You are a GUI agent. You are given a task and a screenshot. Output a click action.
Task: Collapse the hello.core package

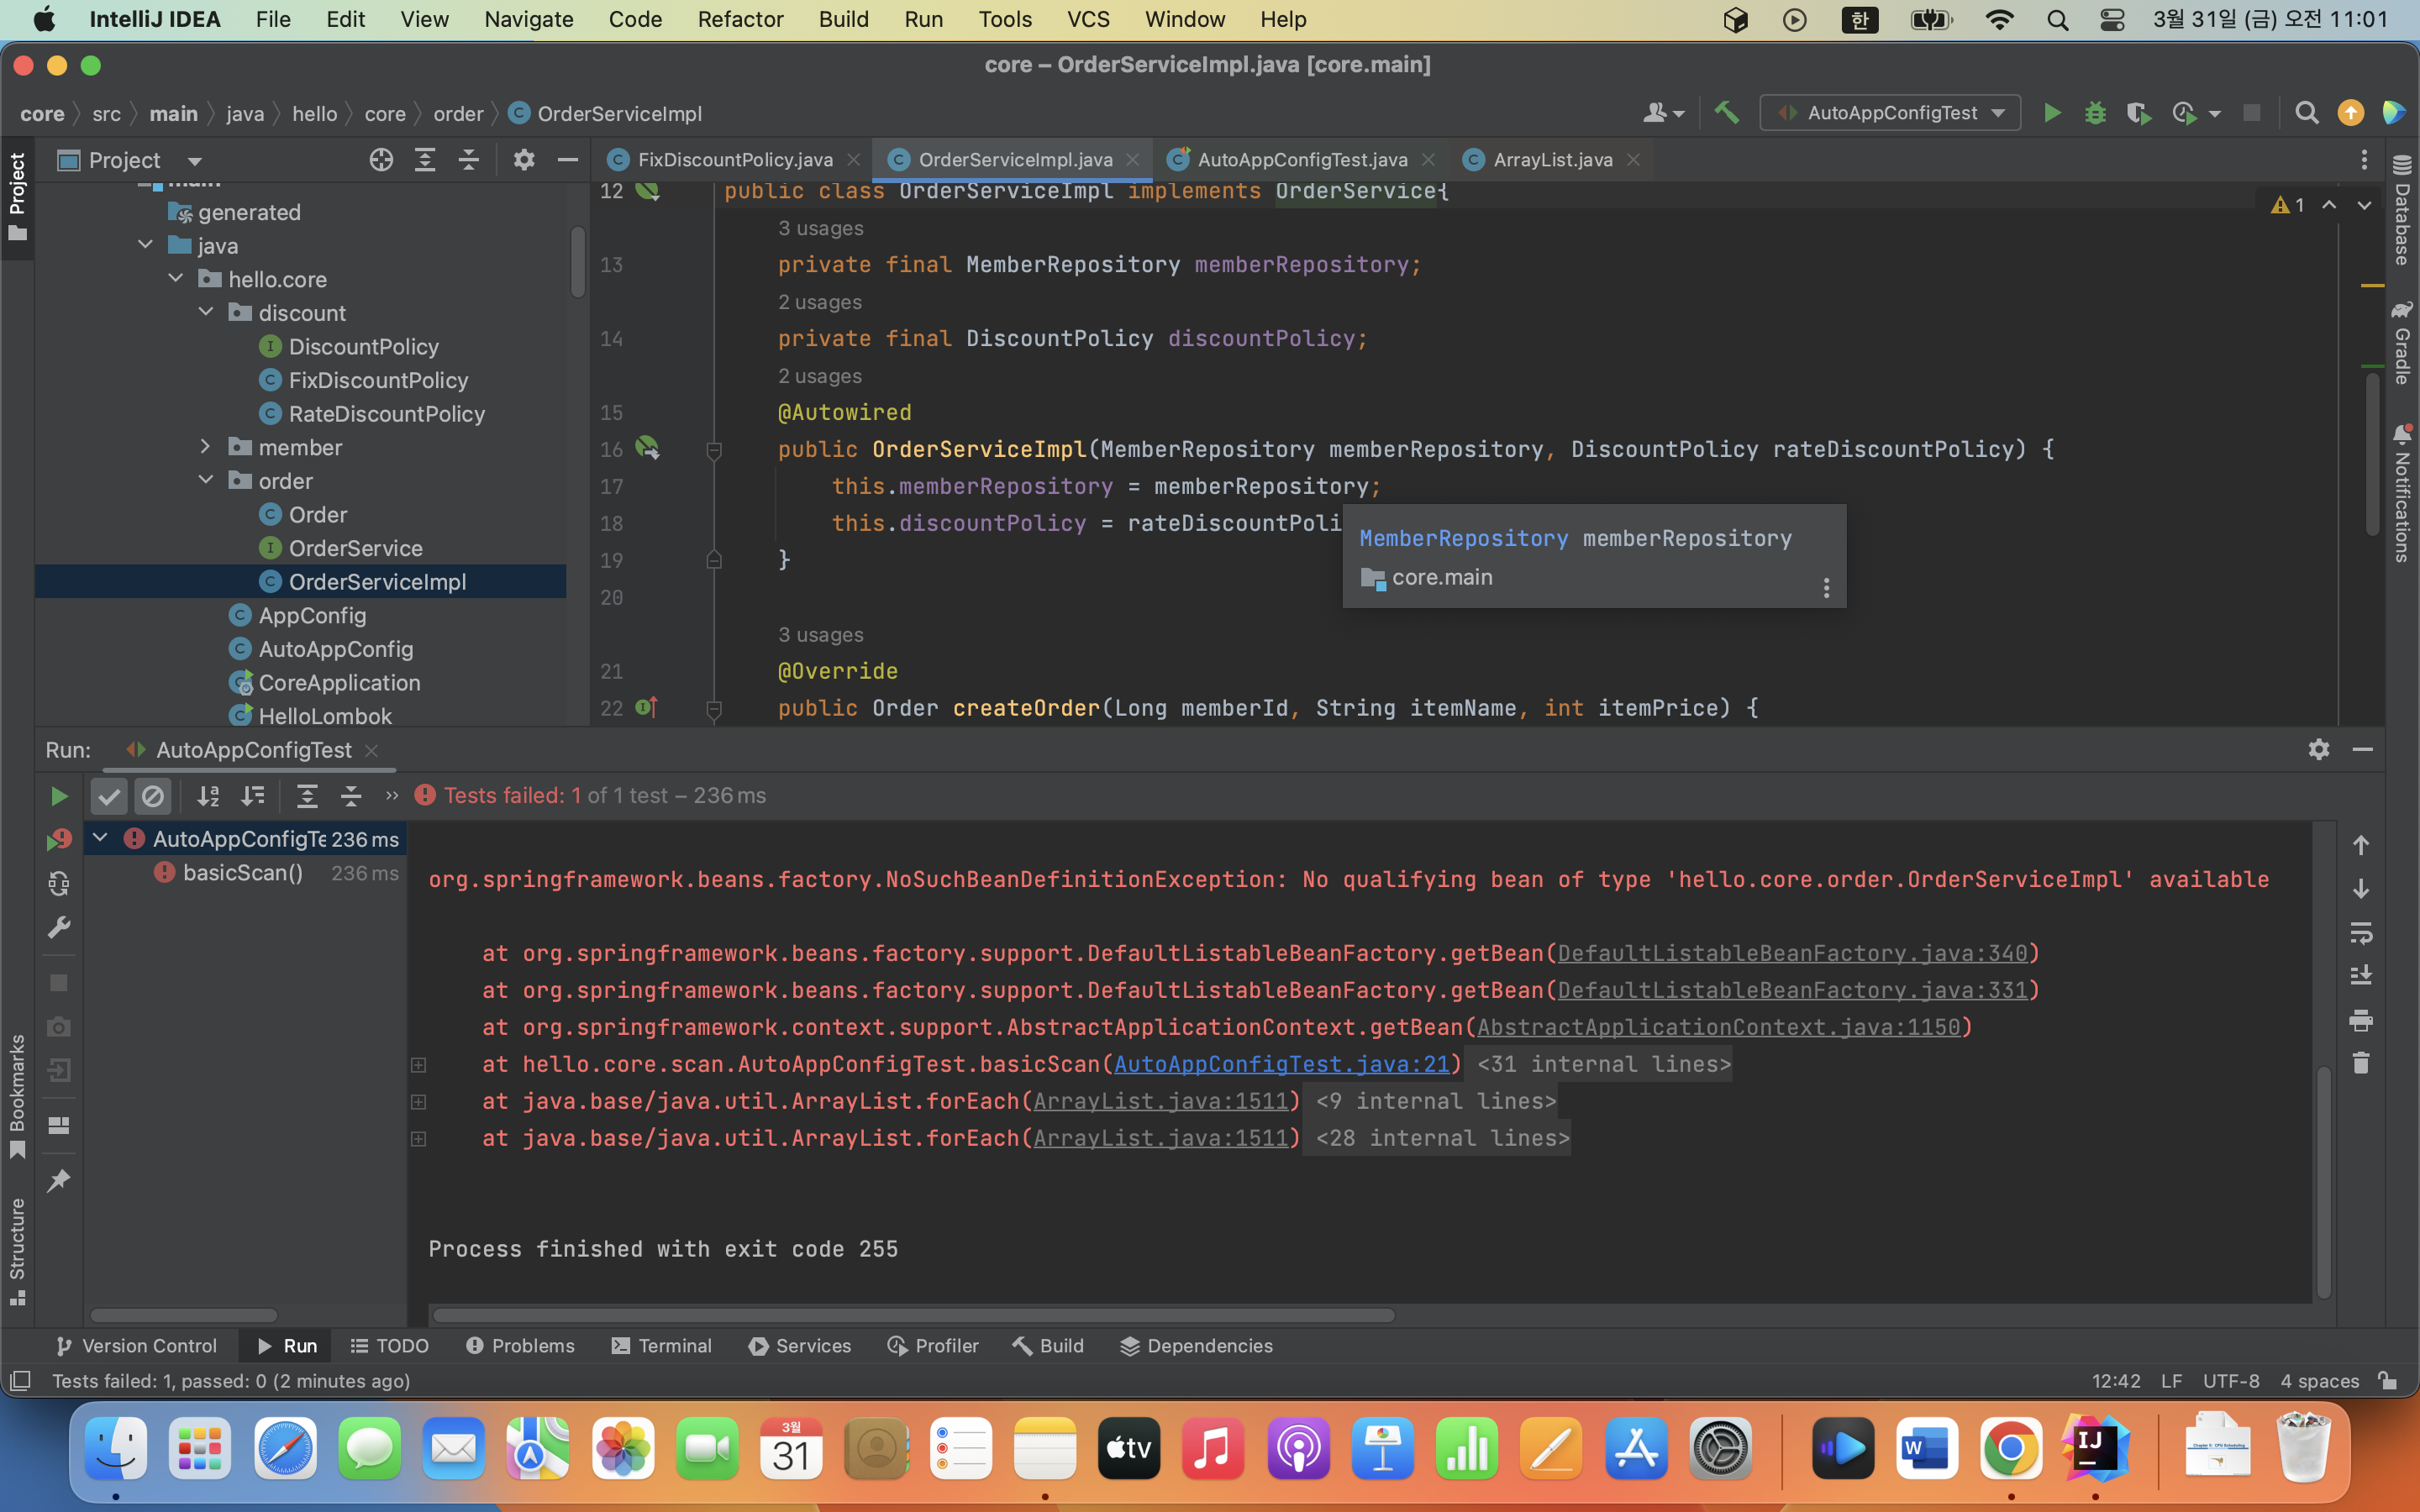[x=176, y=279]
